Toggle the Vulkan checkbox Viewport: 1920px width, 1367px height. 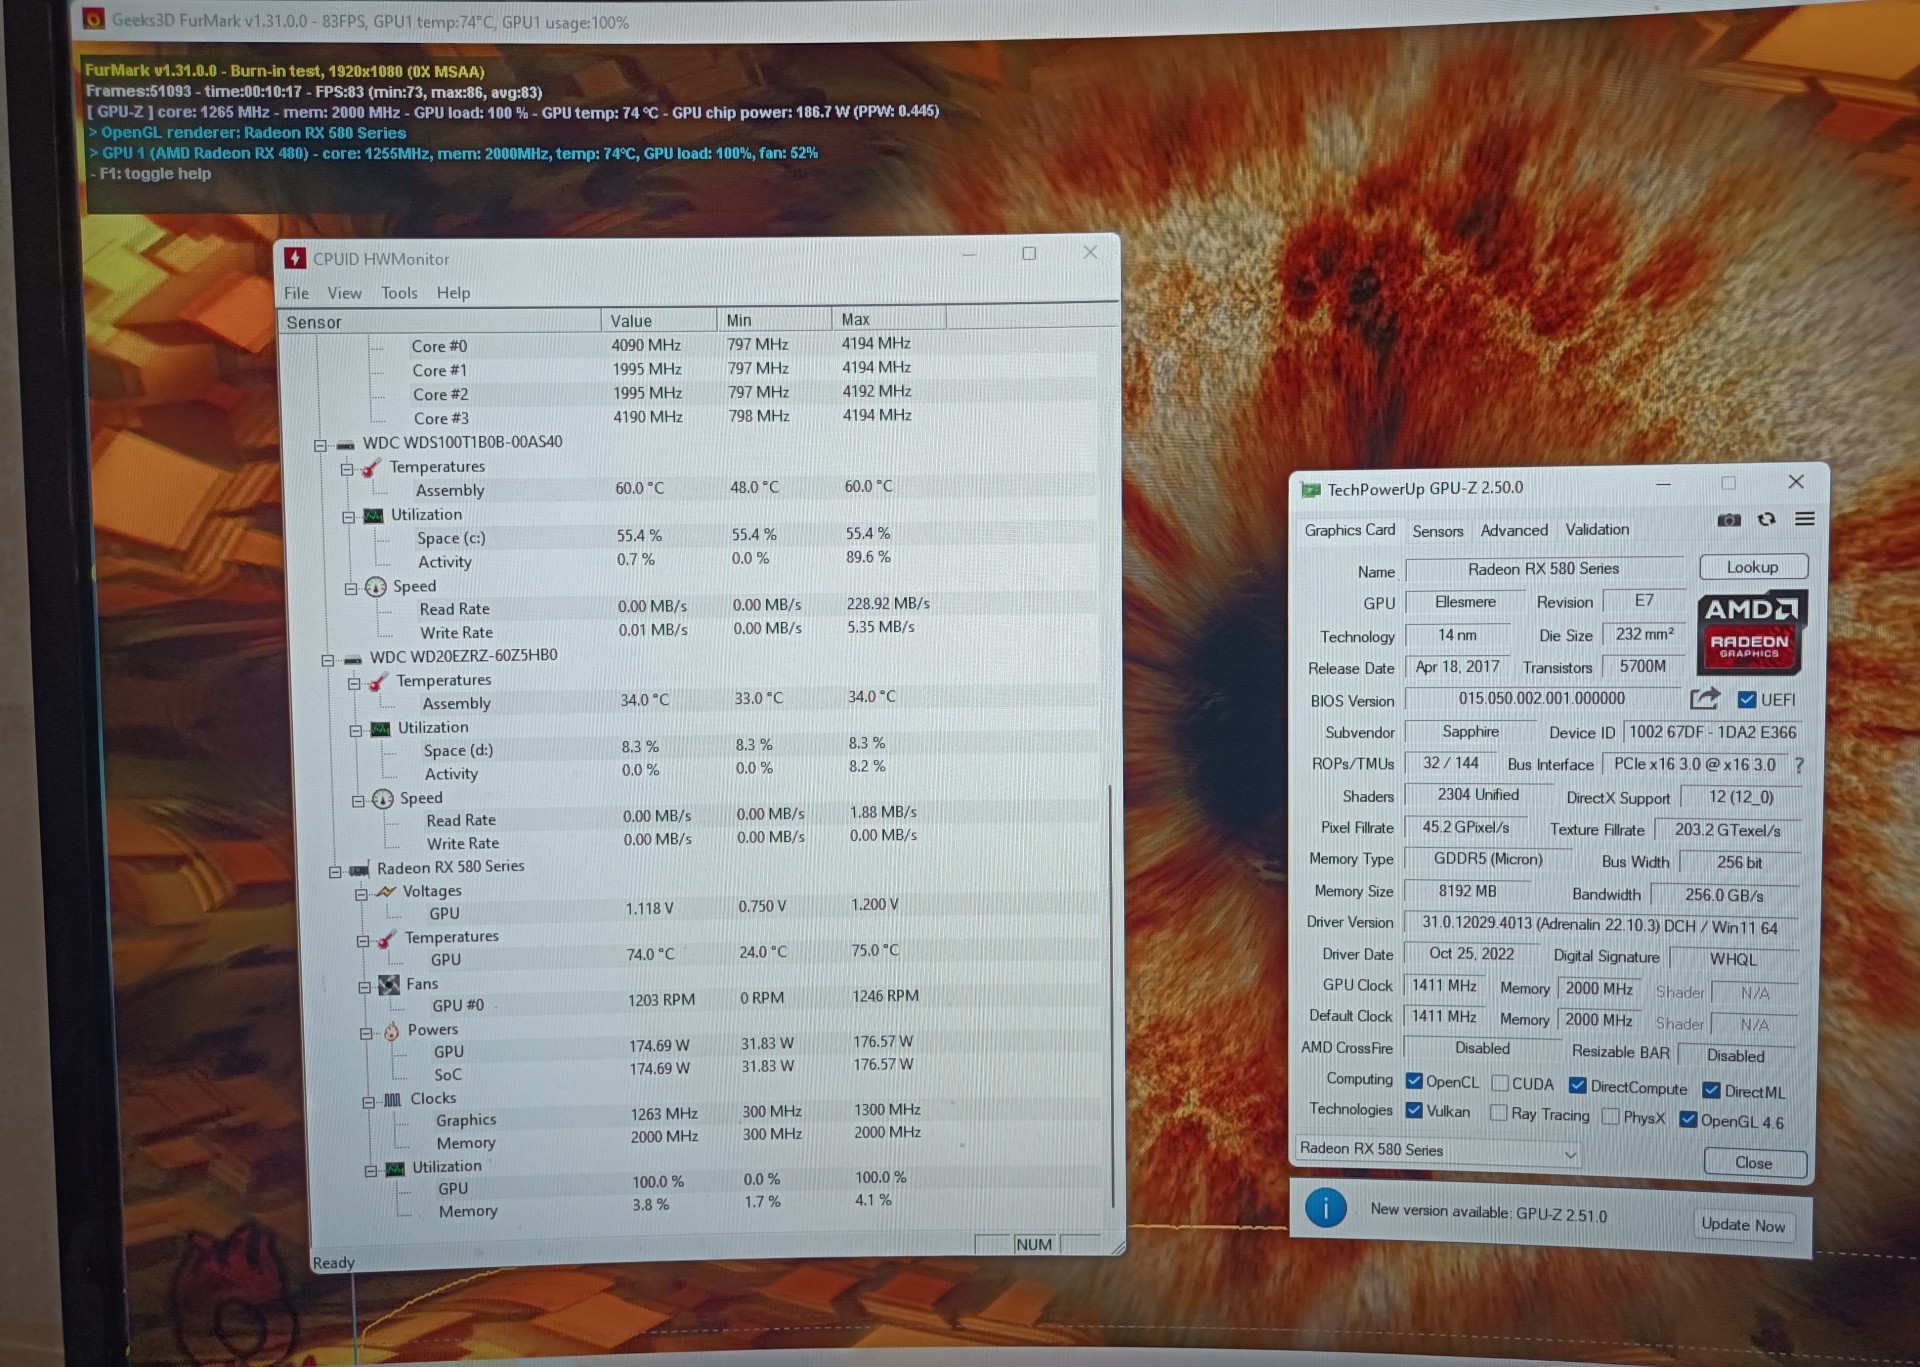1414,1110
